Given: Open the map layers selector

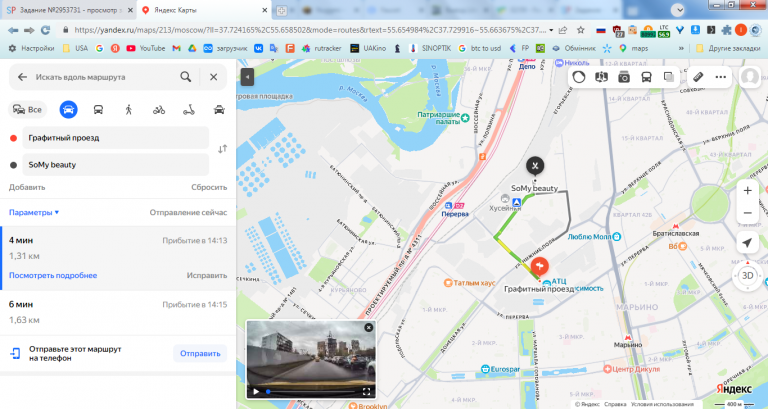Looking at the screenshot, I should pyautogui.click(x=669, y=77).
